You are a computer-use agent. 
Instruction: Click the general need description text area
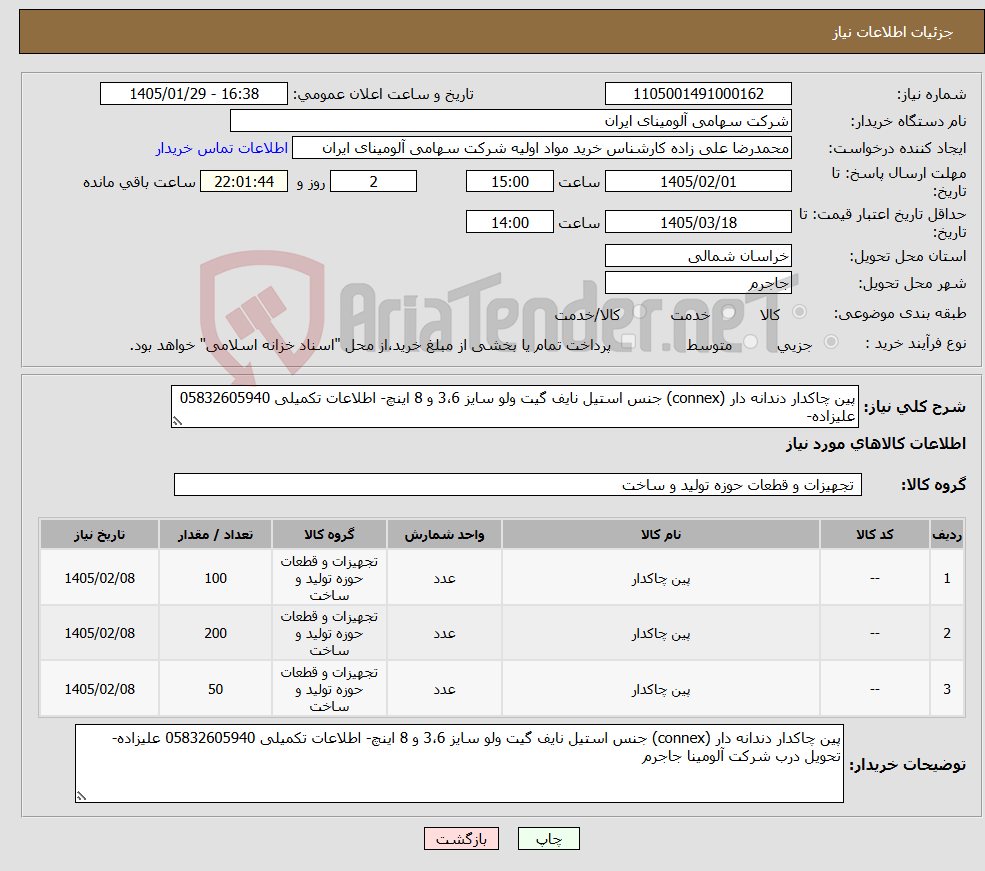(x=514, y=406)
